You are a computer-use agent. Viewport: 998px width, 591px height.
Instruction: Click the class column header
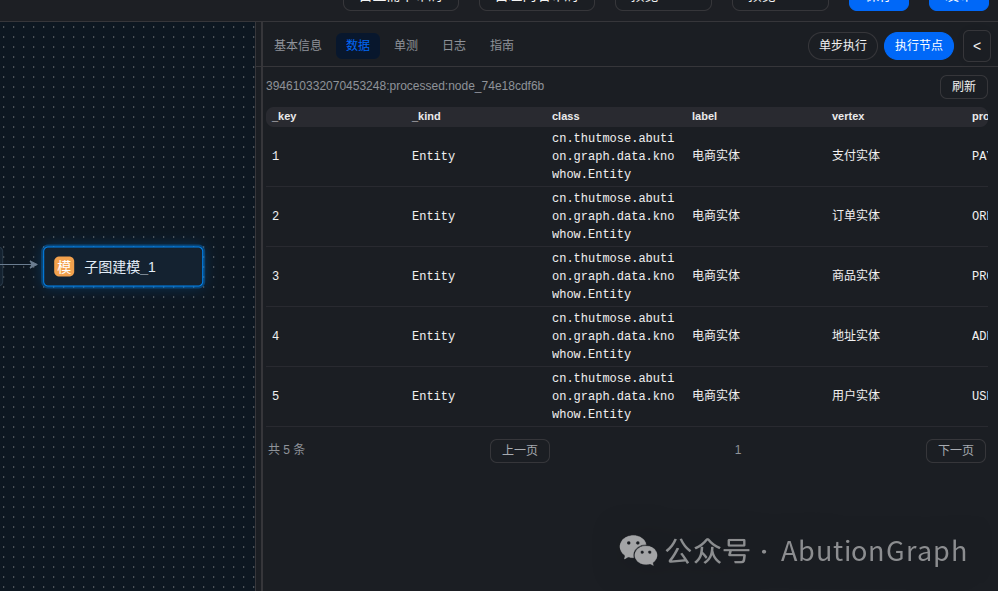(565, 116)
